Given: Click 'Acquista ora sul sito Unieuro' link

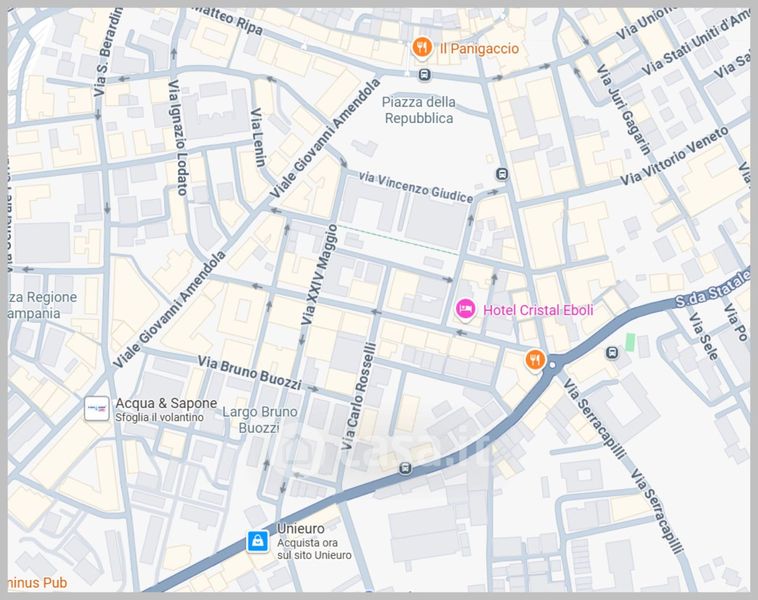Looking at the screenshot, I should (314, 549).
